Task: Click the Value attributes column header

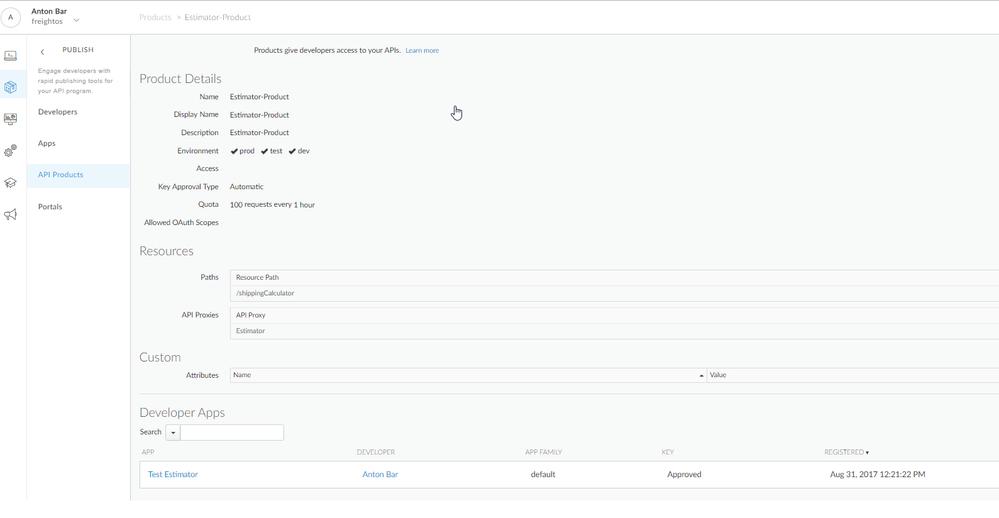Action: [x=718, y=375]
